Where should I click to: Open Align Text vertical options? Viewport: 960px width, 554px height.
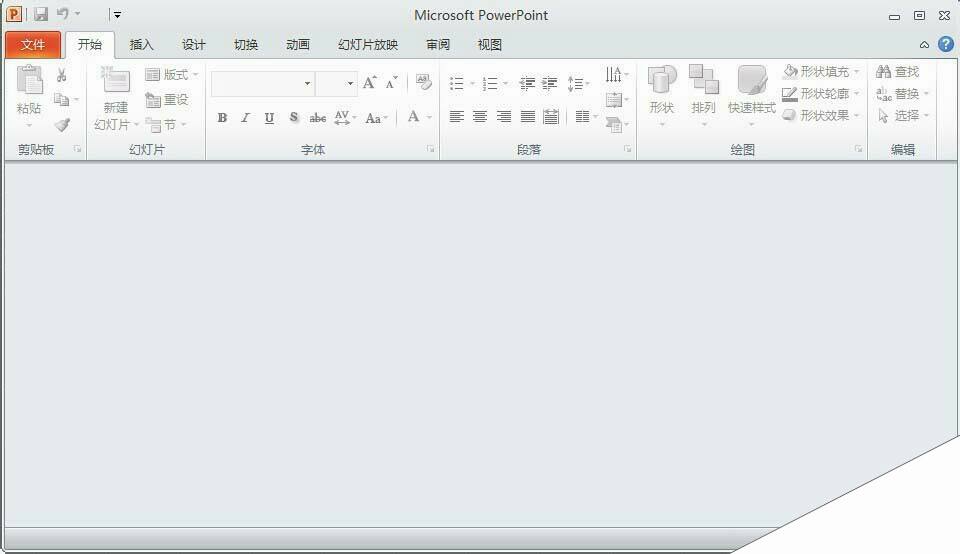tap(617, 100)
